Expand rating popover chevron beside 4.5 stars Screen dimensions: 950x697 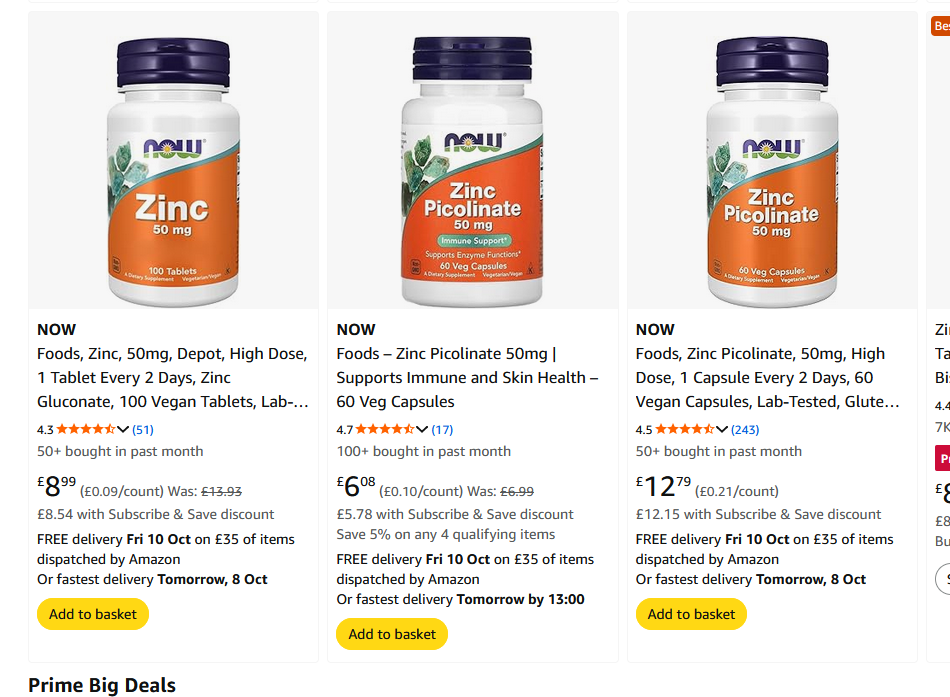[722, 430]
